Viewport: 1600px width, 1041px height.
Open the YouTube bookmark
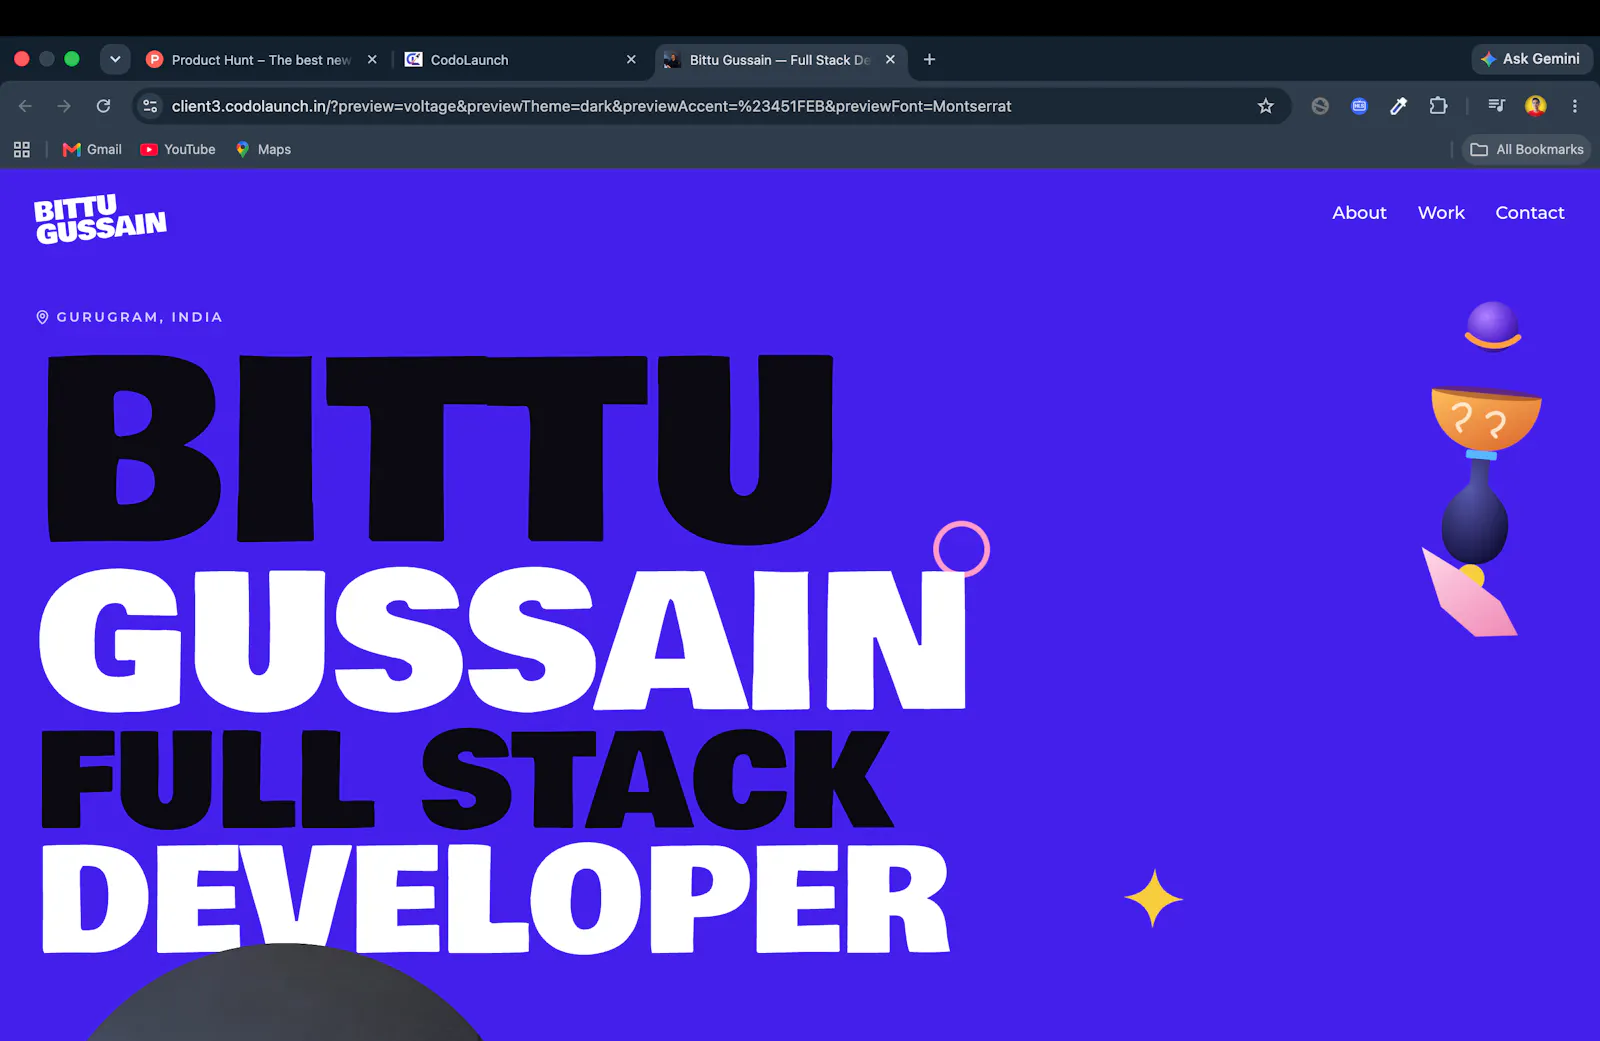(x=178, y=149)
